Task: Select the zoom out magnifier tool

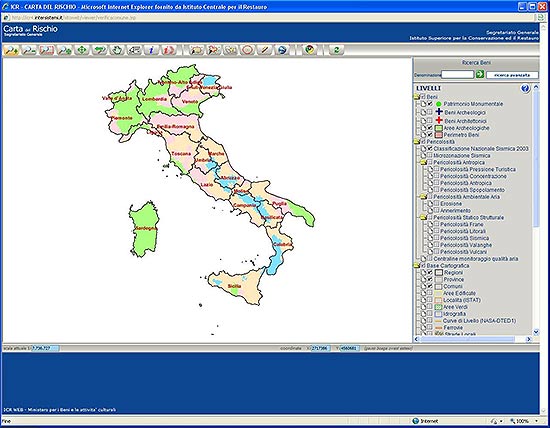Action: tap(29, 50)
